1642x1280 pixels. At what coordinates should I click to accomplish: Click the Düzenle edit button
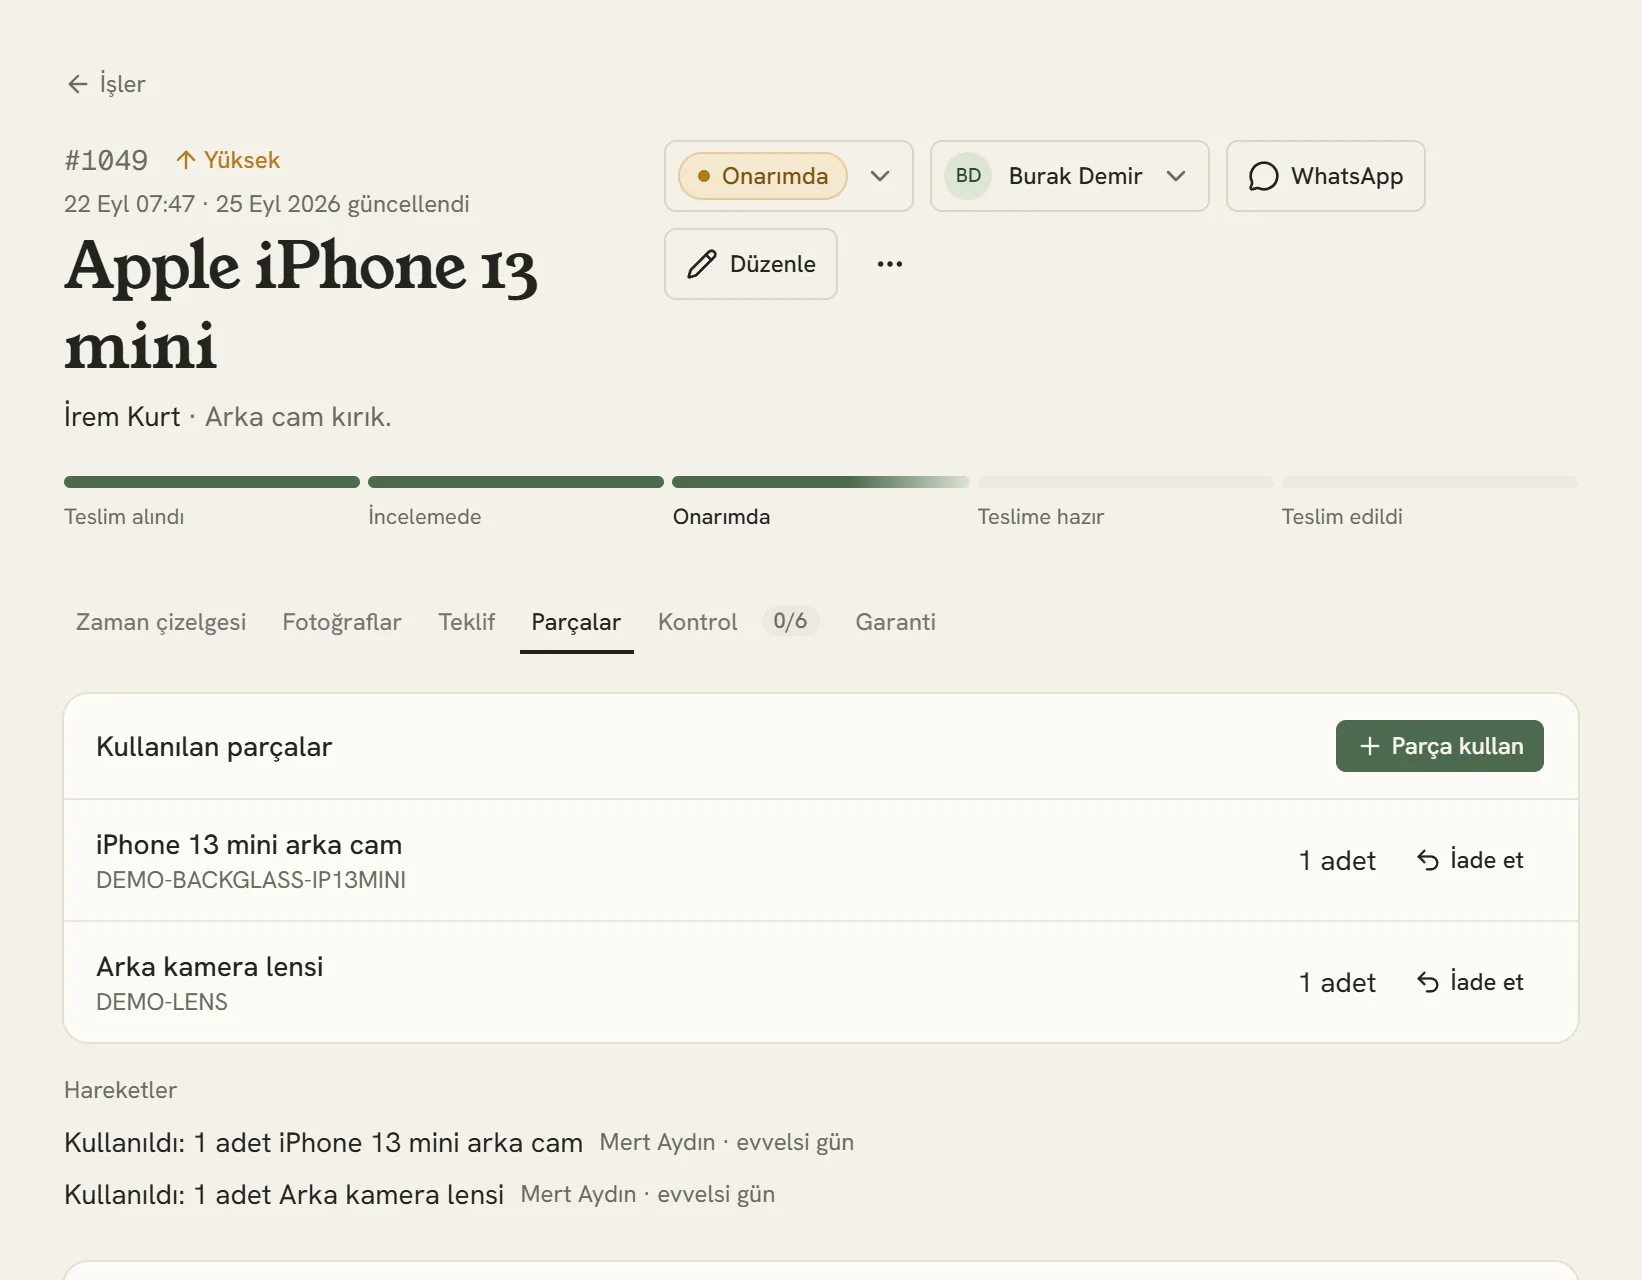pyautogui.click(x=751, y=264)
